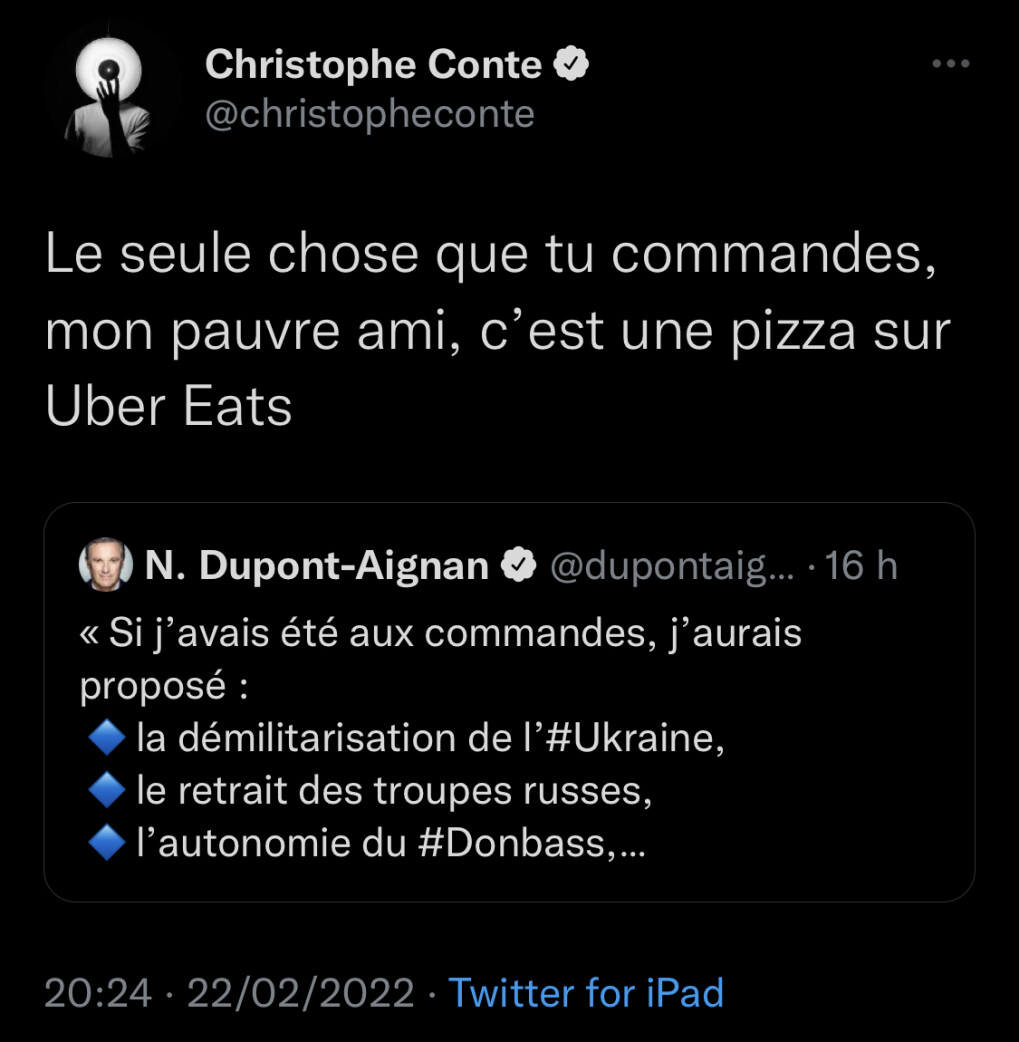1019x1042 pixels.
Task: Click blue diamond before "l'autonomie"
Action: [104, 845]
